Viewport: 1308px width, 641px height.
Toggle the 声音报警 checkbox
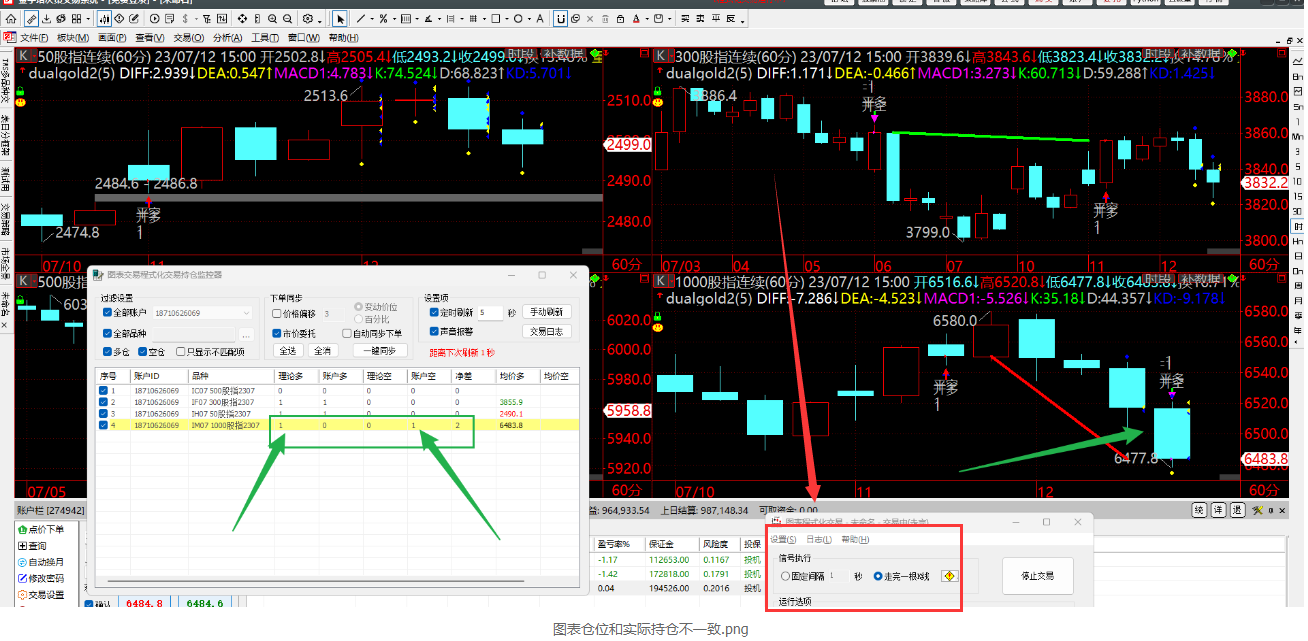pyautogui.click(x=434, y=332)
